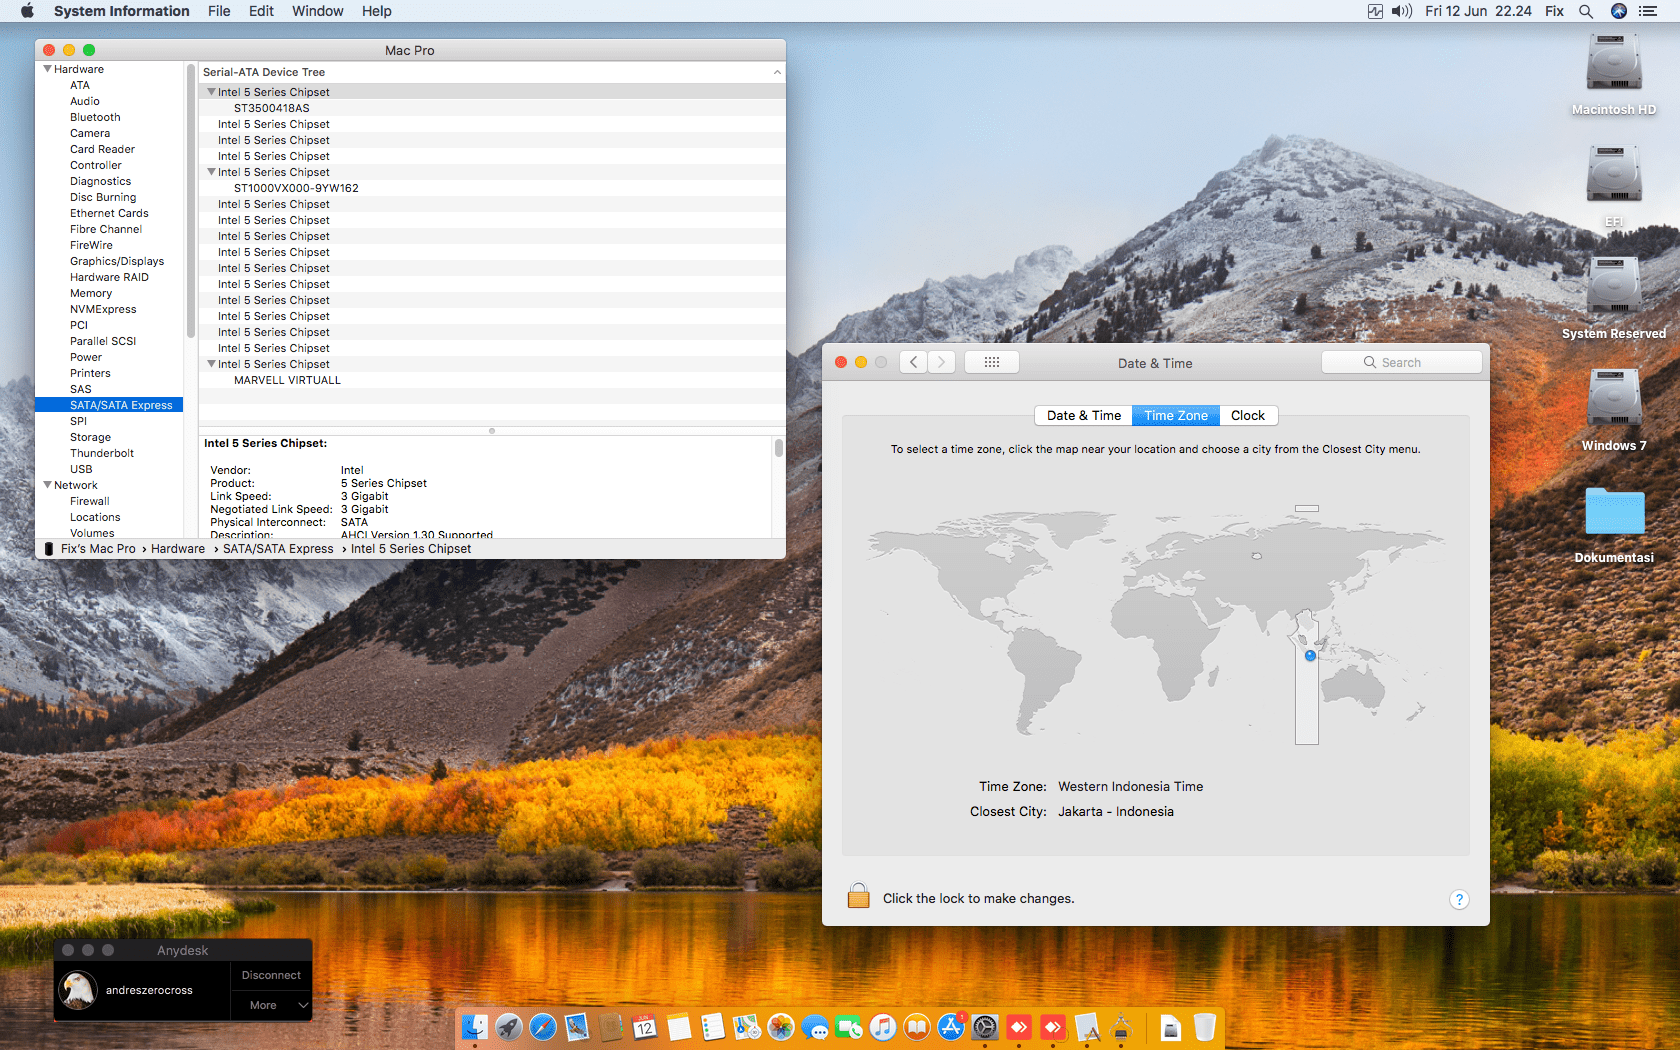This screenshot has width=1680, height=1050.
Task: Select Graphics/Displays in the hardware list
Action: [117, 261]
